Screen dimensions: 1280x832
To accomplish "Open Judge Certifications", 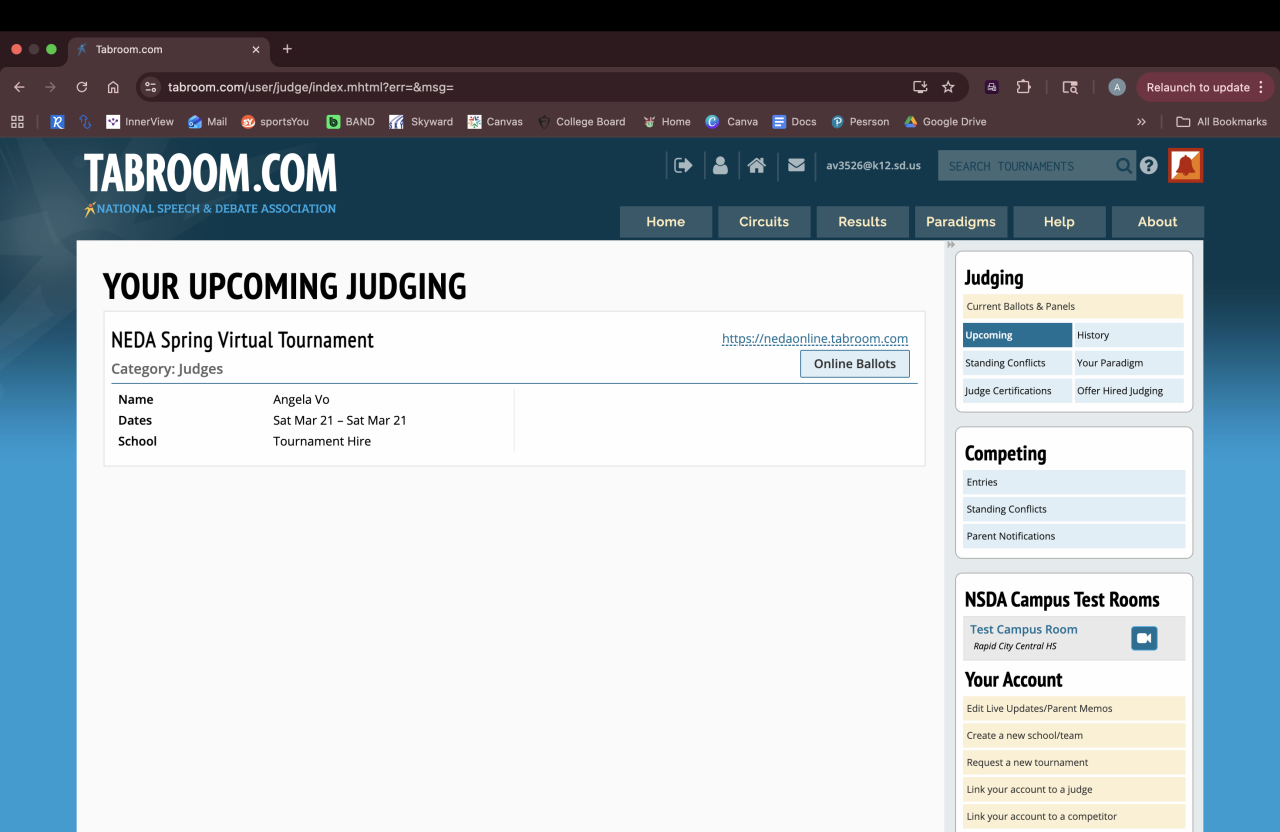I will point(1017,391).
